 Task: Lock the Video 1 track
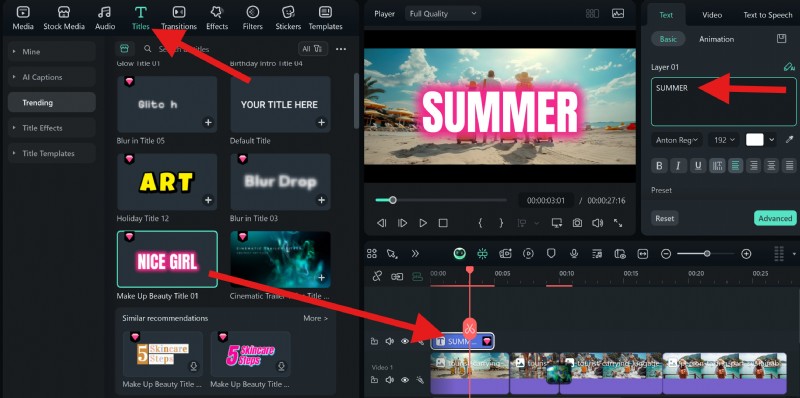[x=374, y=380]
